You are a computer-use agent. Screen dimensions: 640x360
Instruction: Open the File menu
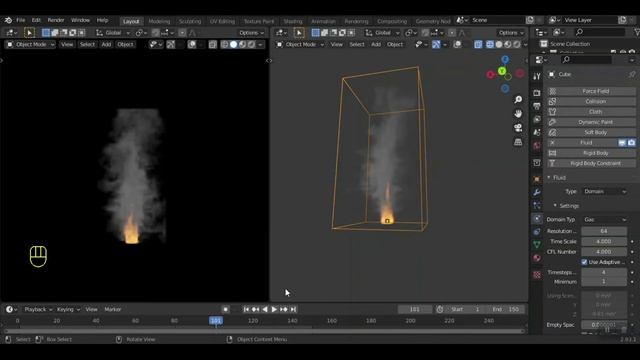tap(21, 20)
